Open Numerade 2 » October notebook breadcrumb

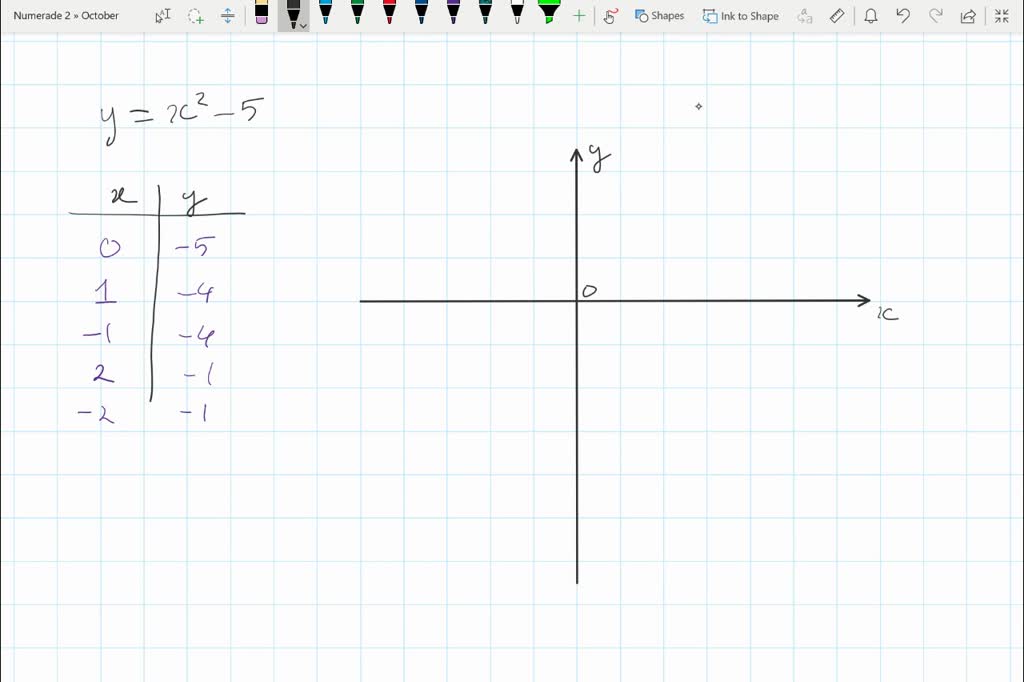(x=66, y=16)
